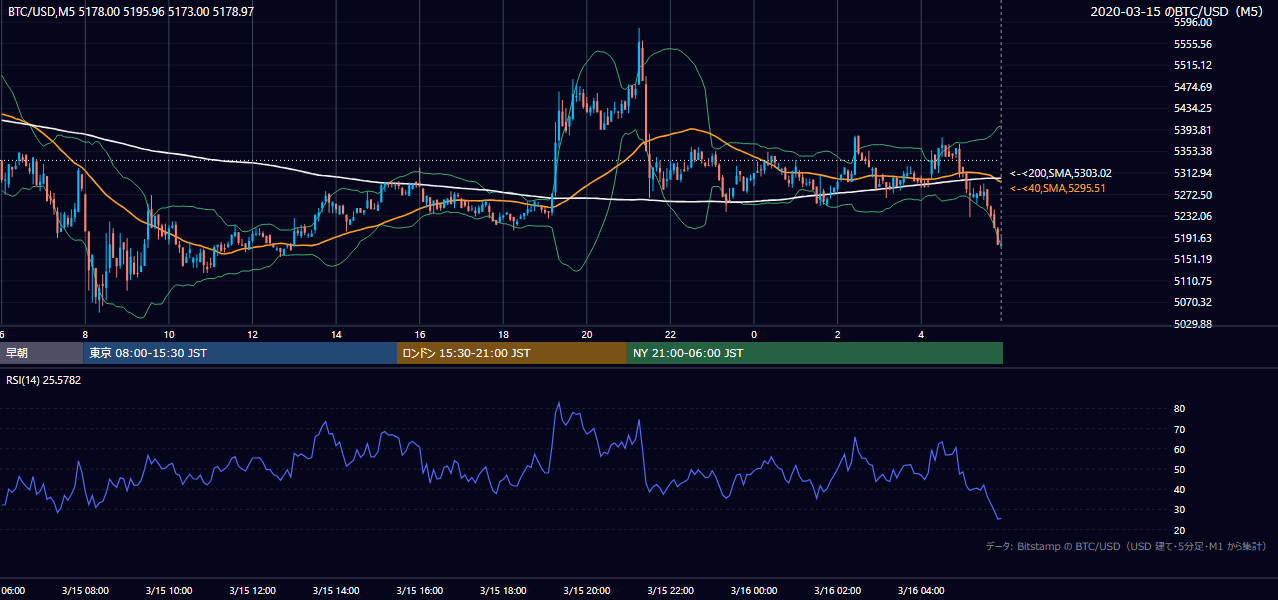
Task: Click the hour tick 20 under price chart
Action: tap(587, 334)
